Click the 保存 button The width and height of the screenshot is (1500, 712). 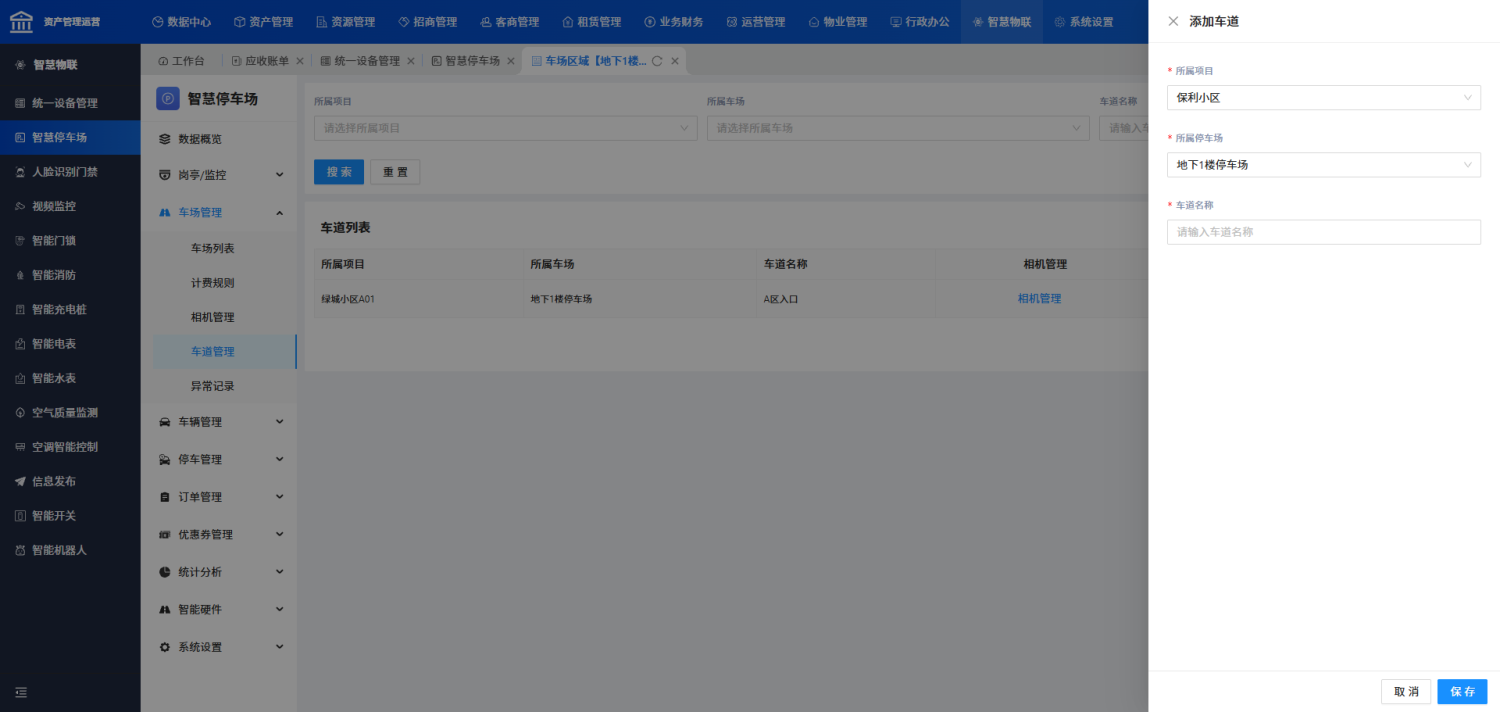click(x=1462, y=692)
